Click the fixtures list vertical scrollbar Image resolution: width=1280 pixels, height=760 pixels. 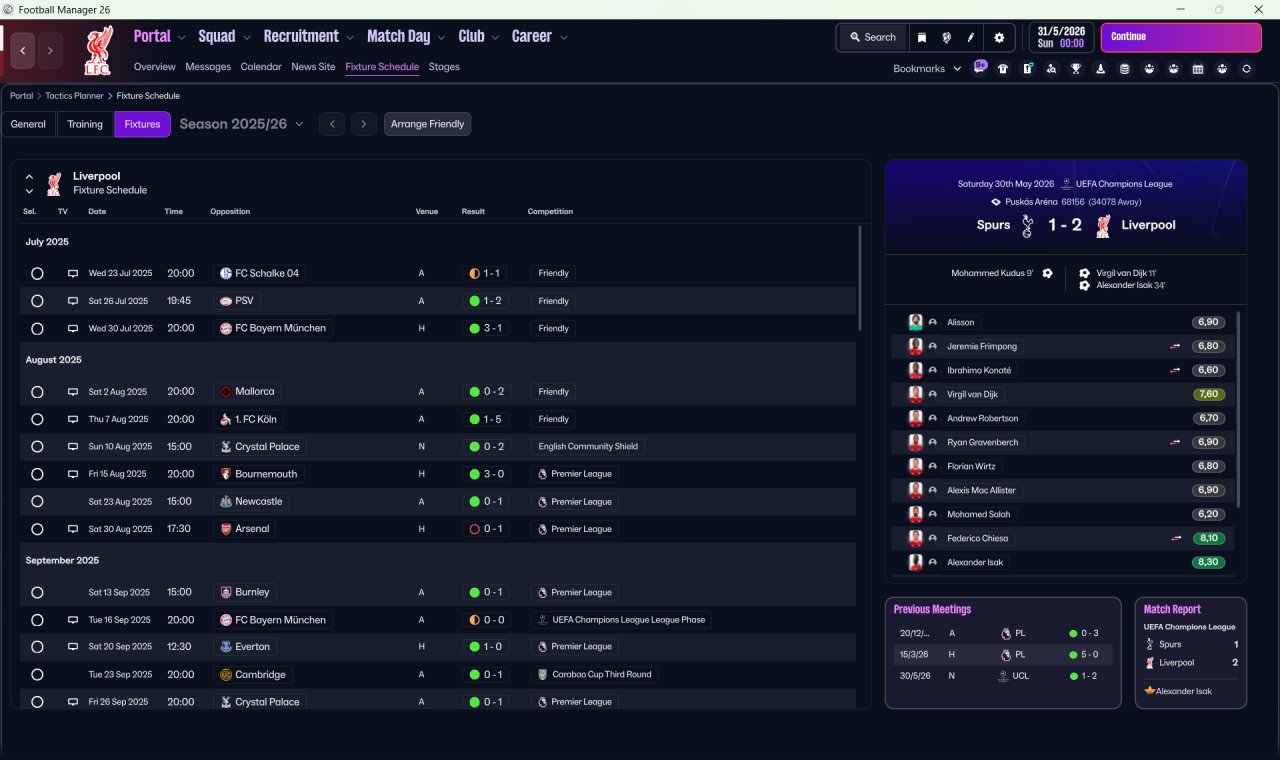860,278
